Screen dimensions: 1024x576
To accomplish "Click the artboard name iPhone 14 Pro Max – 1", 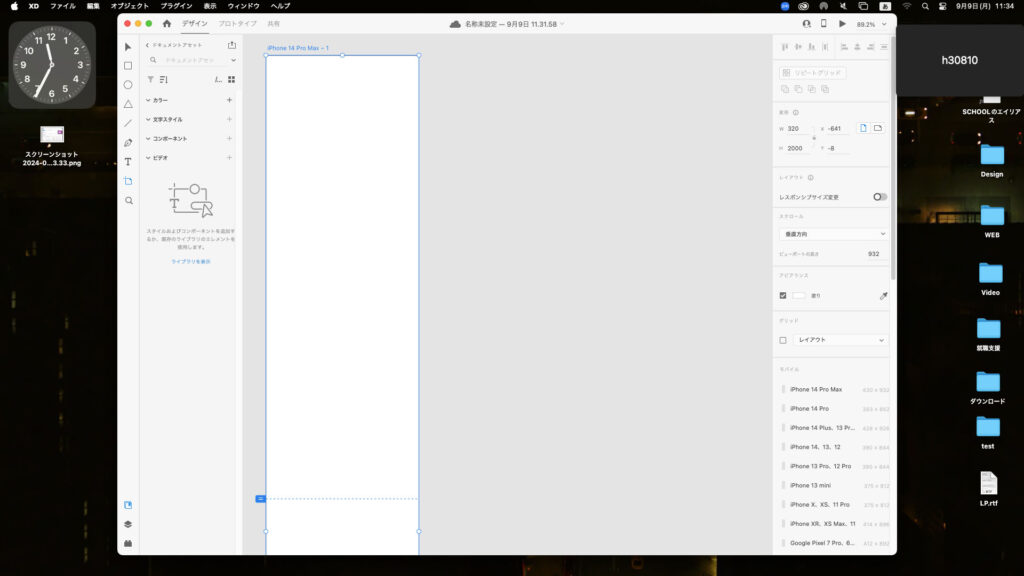I will (298, 48).
